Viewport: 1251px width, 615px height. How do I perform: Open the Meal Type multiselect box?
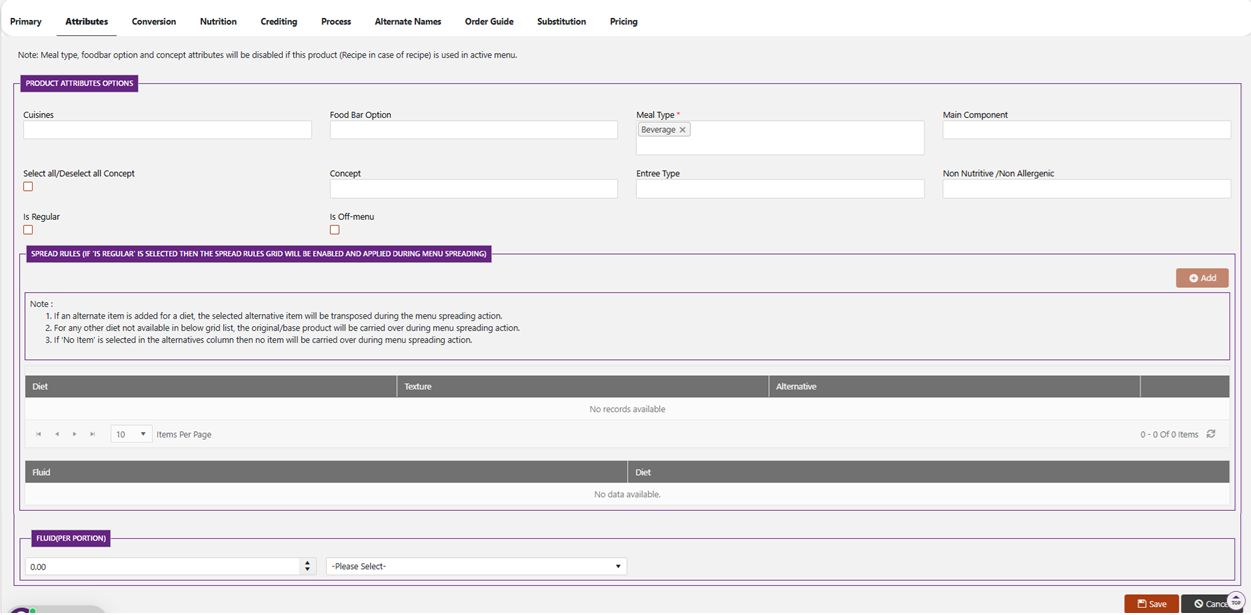point(780,138)
